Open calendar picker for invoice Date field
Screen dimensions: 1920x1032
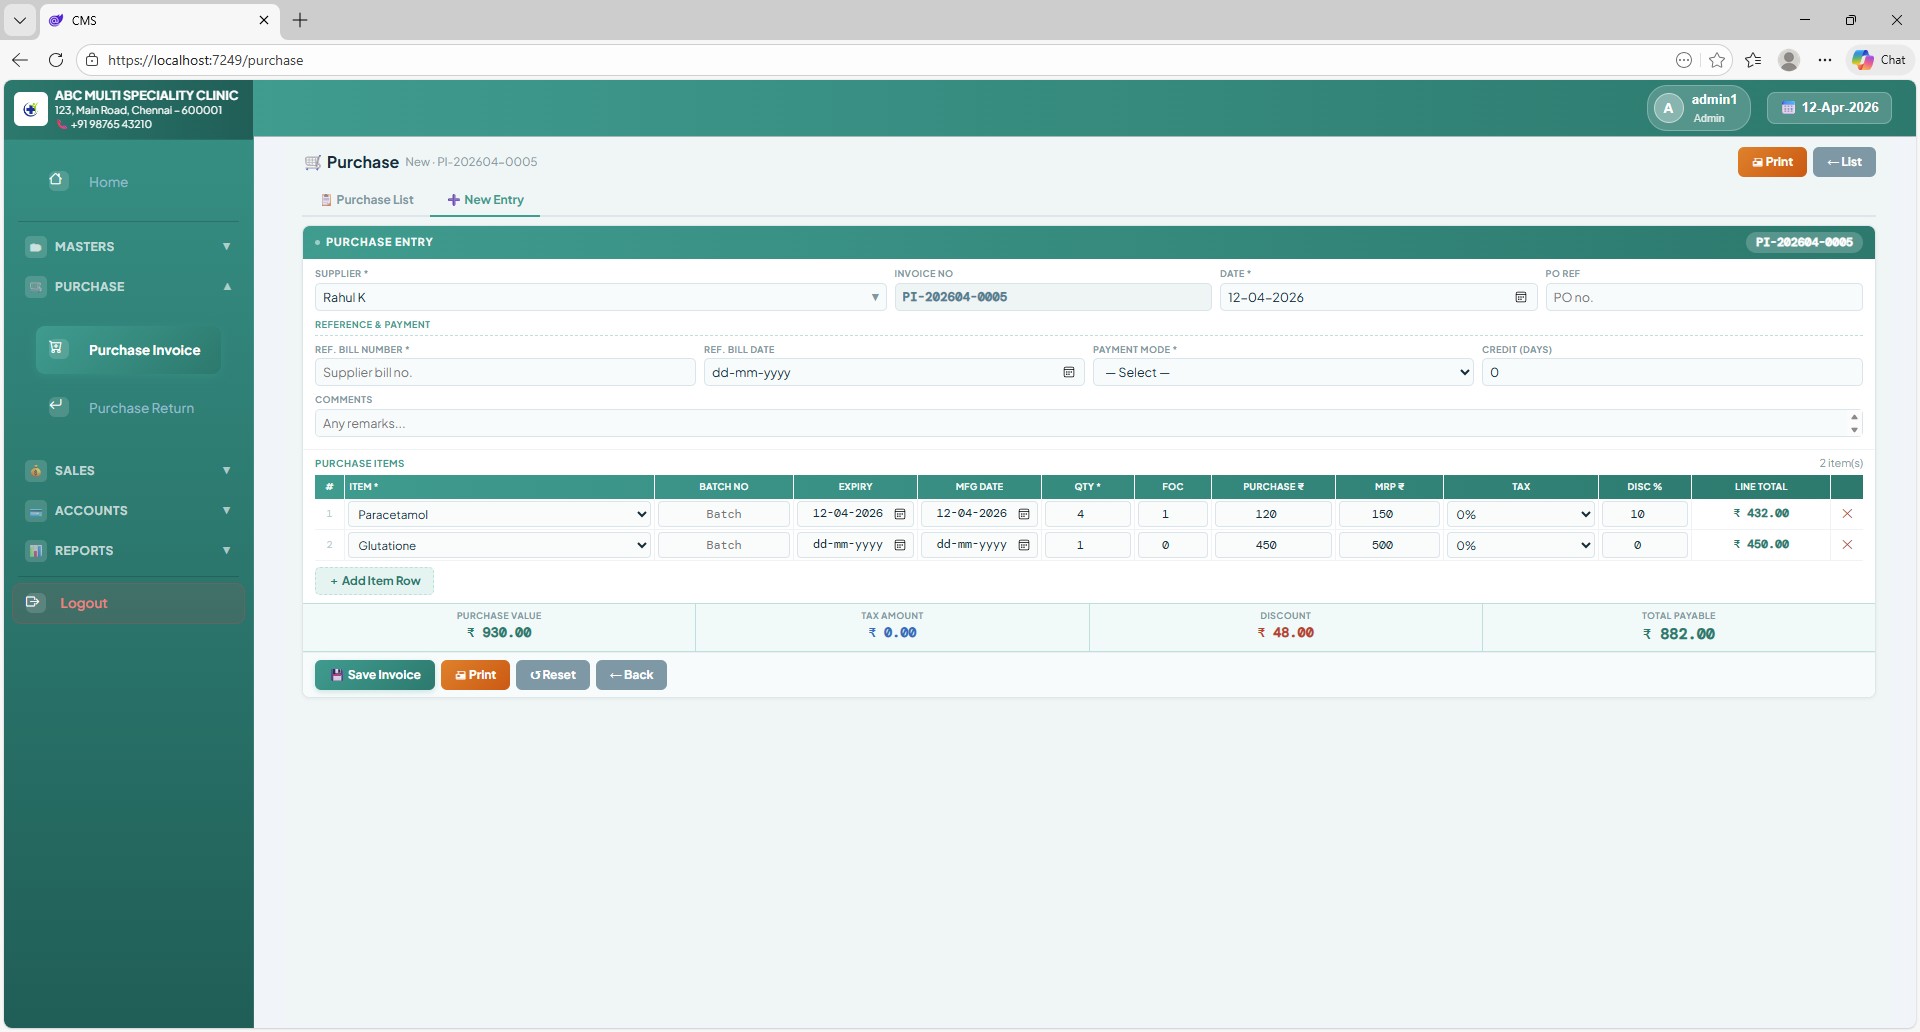[1520, 297]
